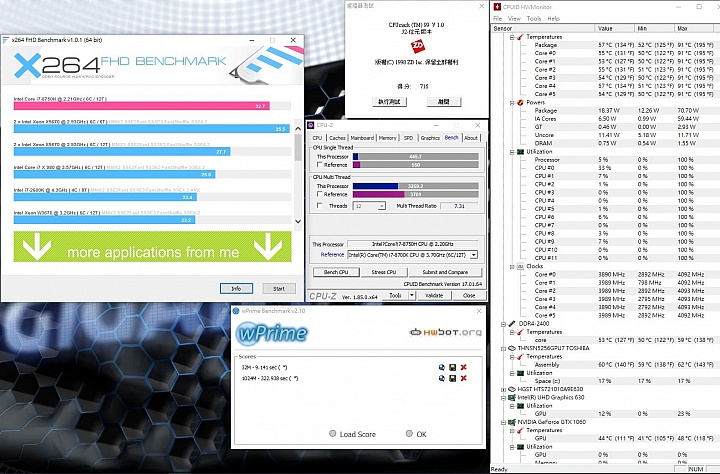Click the Powers flame icon in HWMonitor

[521, 102]
